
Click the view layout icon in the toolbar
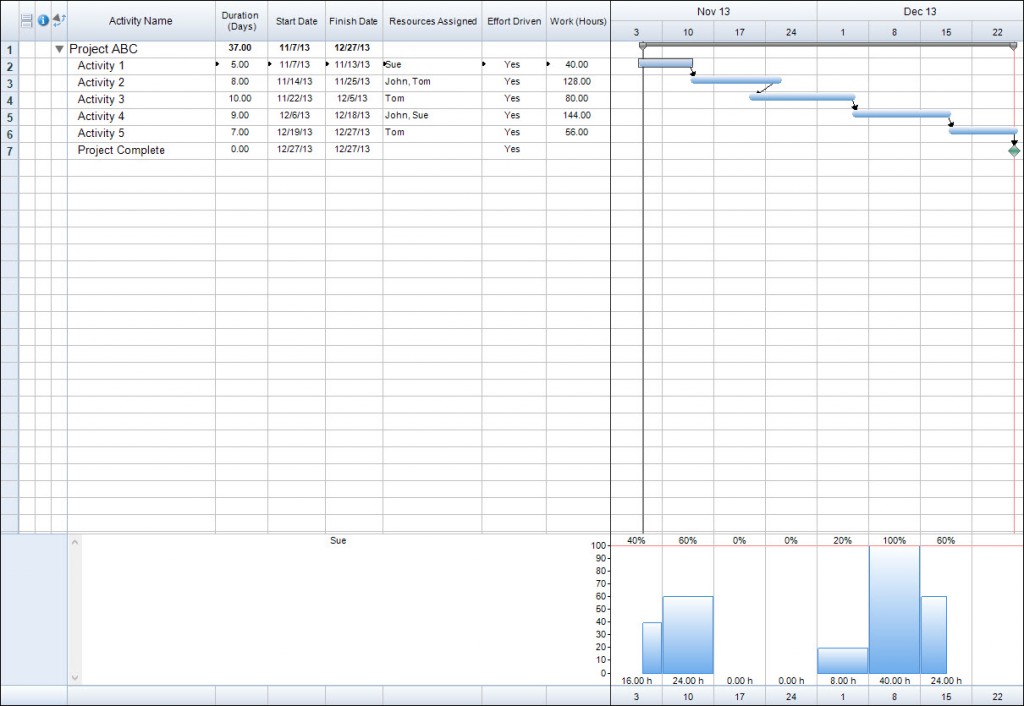tap(26, 19)
